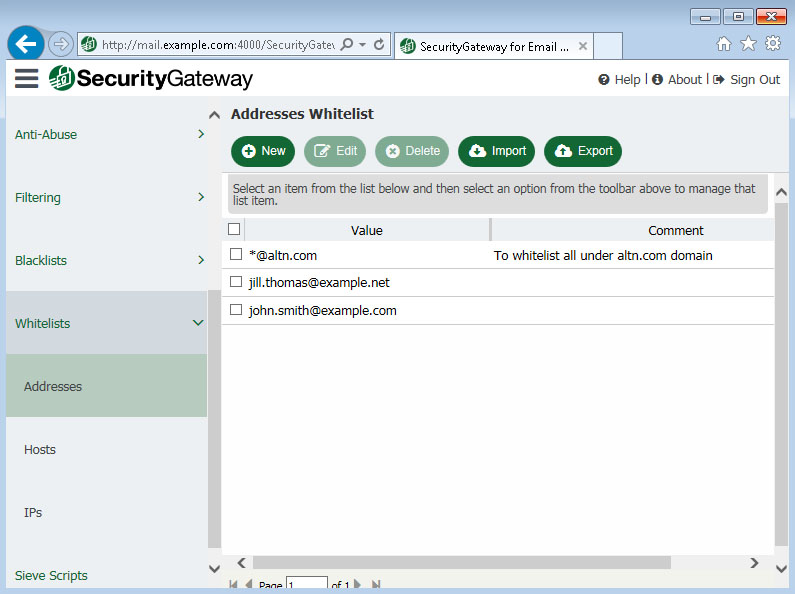Open the About link
The height and width of the screenshot is (594, 795).
(677, 80)
